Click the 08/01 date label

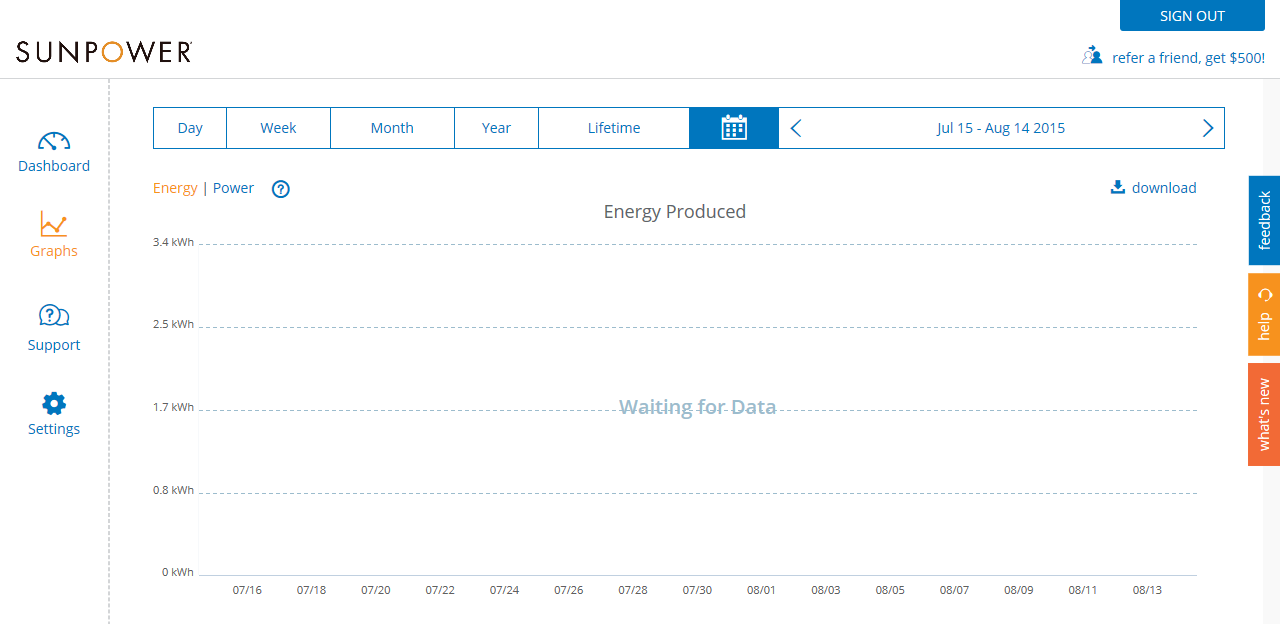761,590
